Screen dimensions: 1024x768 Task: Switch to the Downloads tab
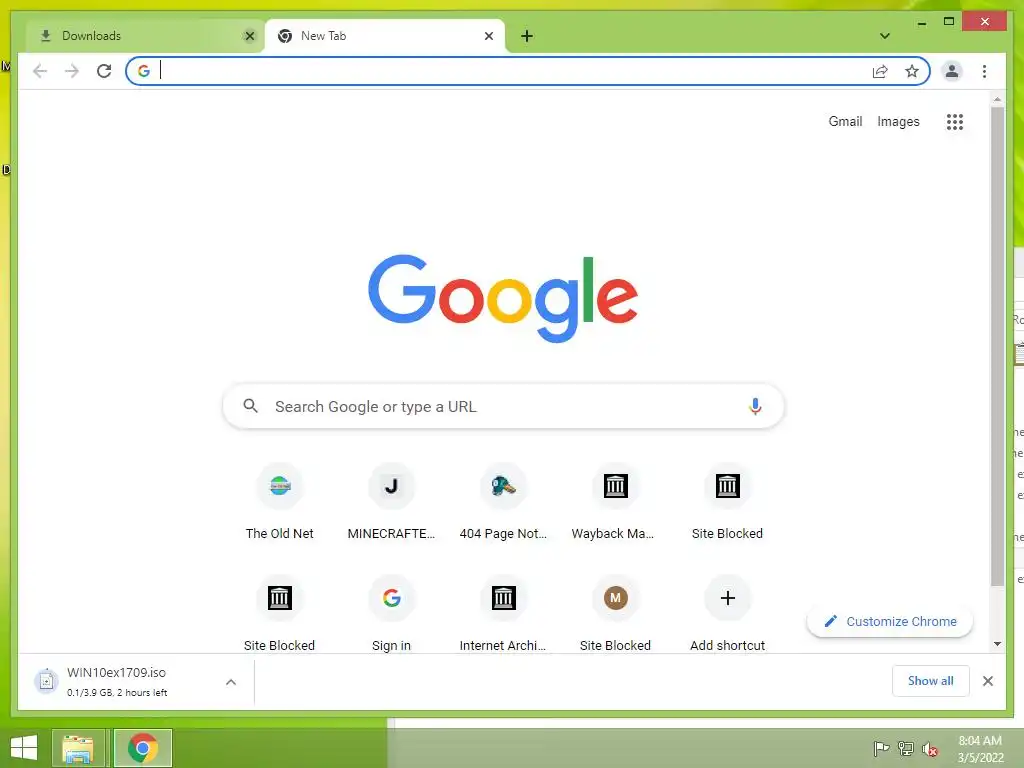145,36
